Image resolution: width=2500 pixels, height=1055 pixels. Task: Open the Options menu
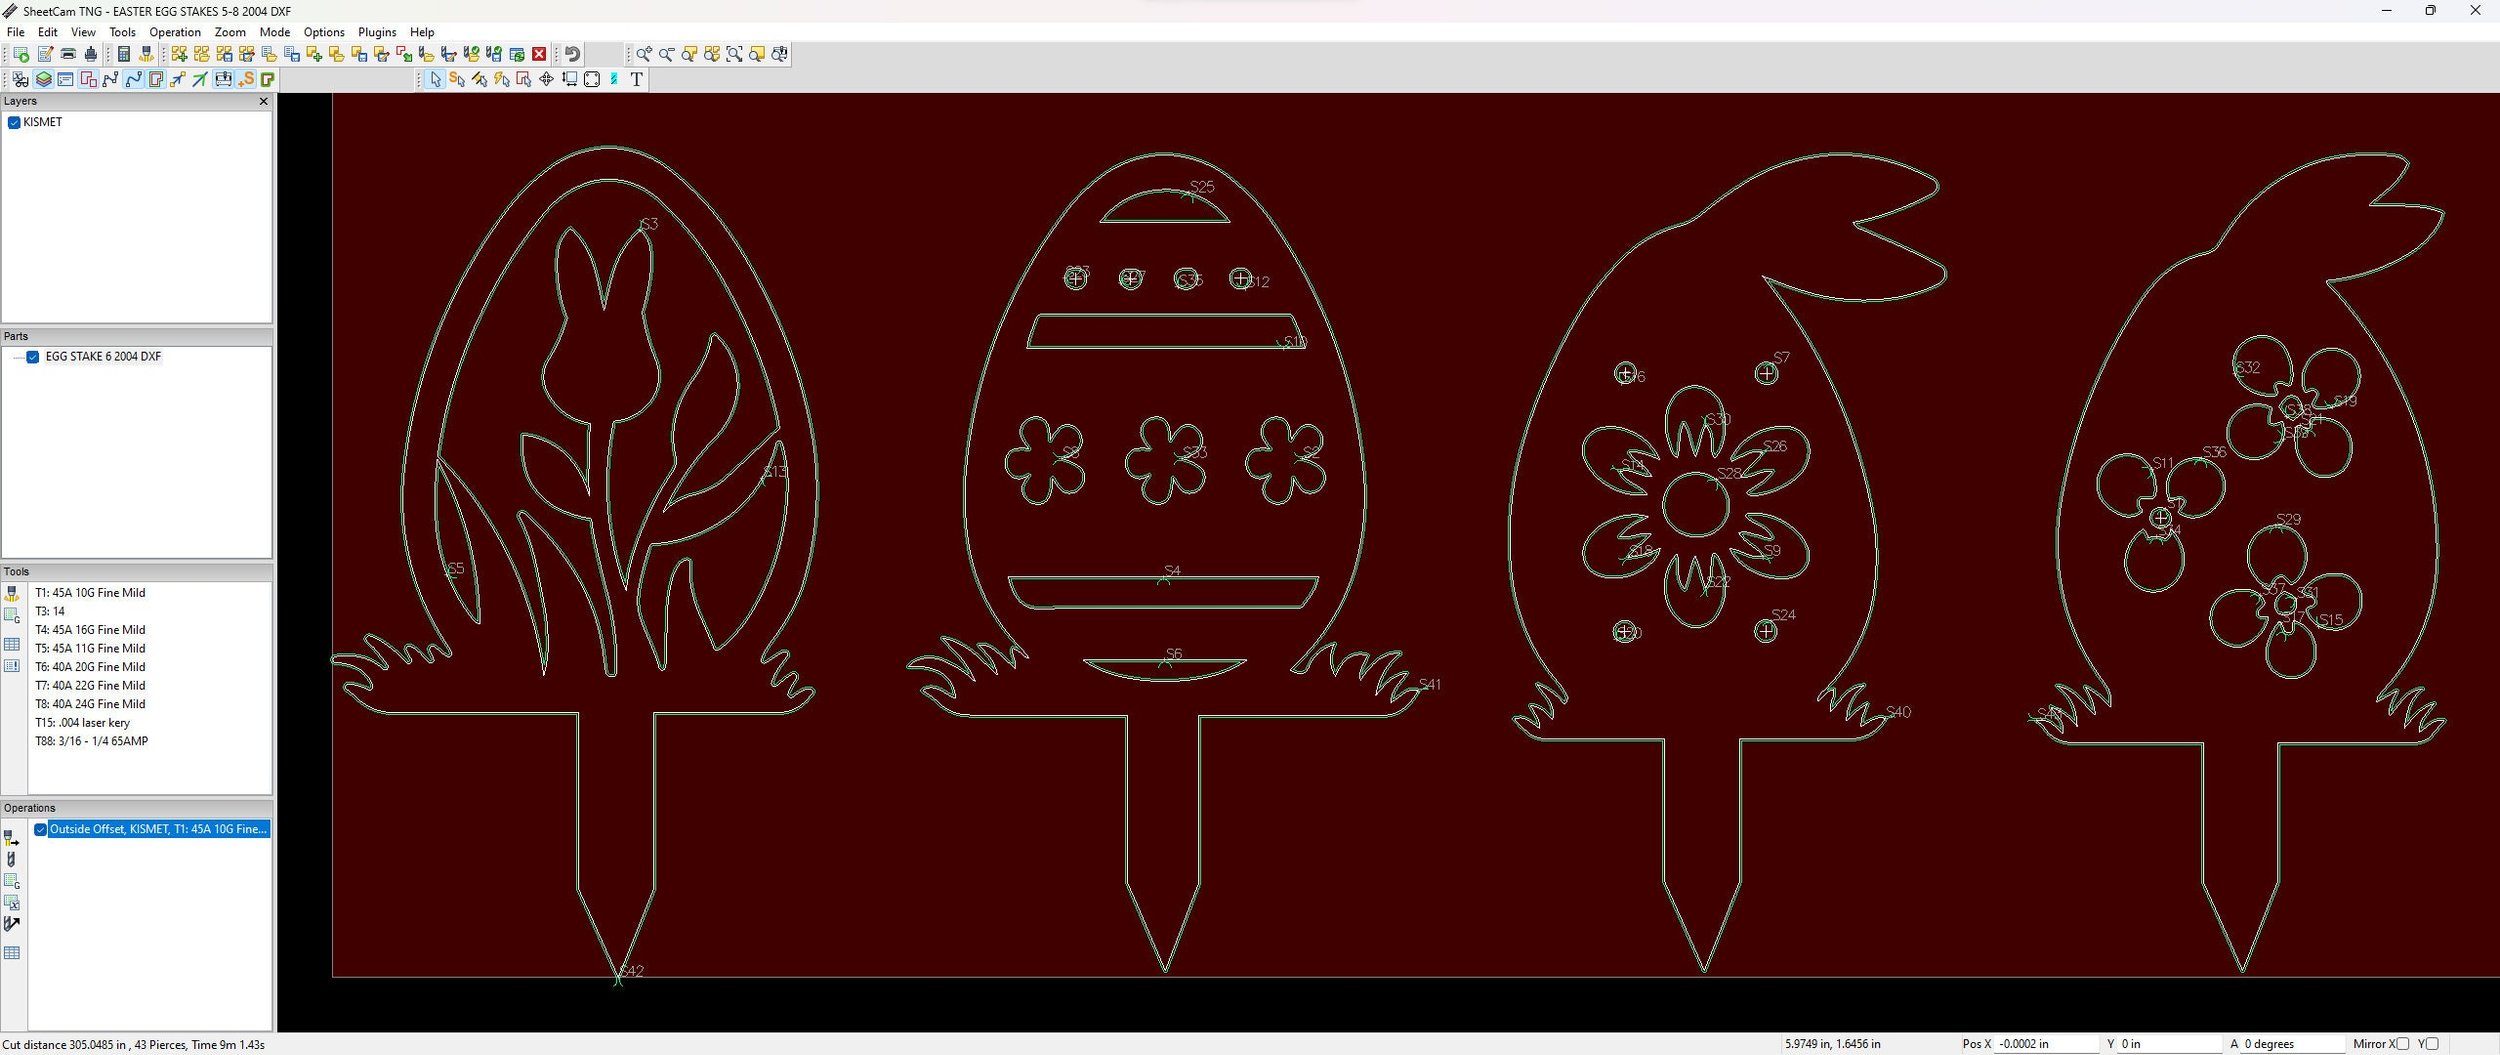click(324, 32)
